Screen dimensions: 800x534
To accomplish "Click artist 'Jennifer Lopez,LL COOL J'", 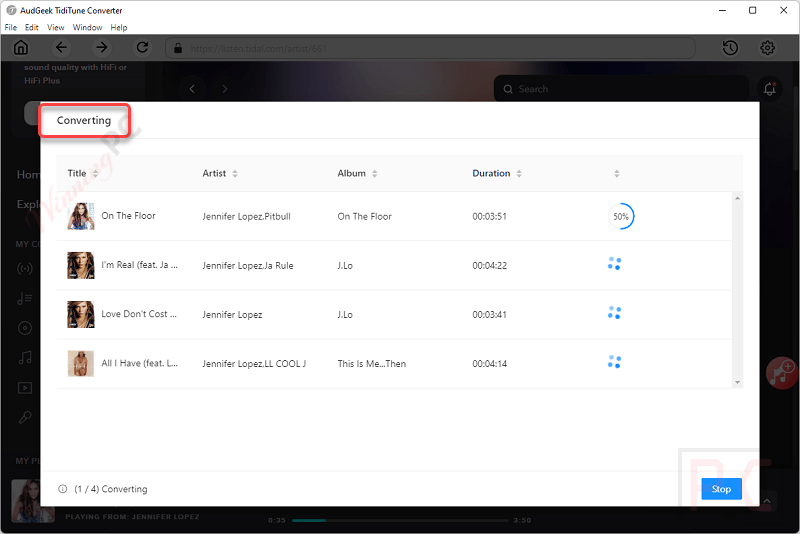I will coord(254,364).
